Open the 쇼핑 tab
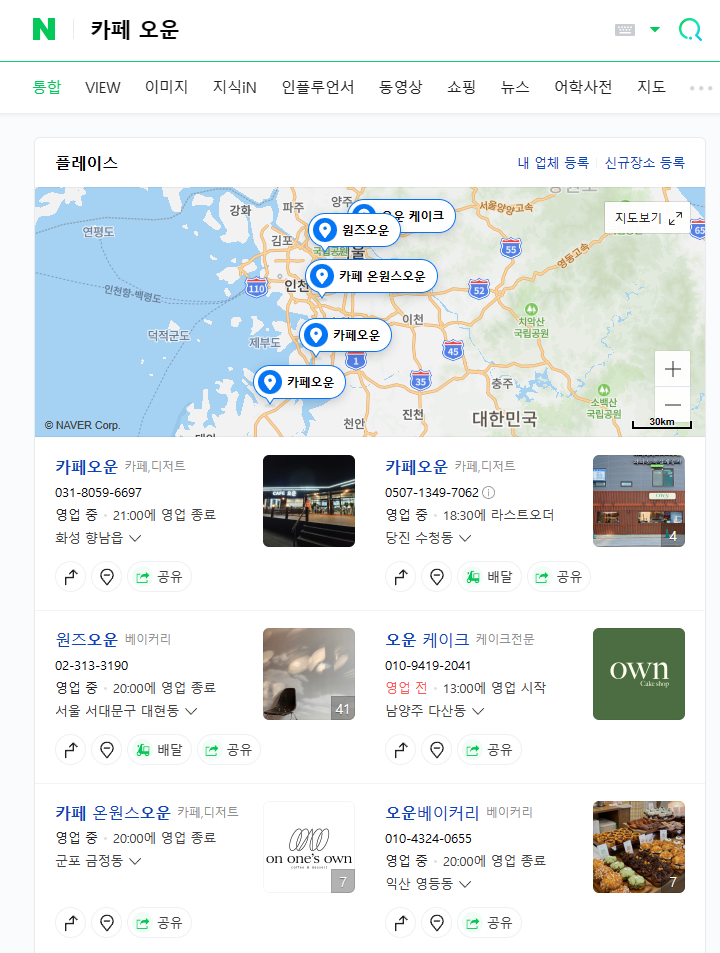Image resolution: width=720 pixels, height=953 pixels. pos(461,87)
